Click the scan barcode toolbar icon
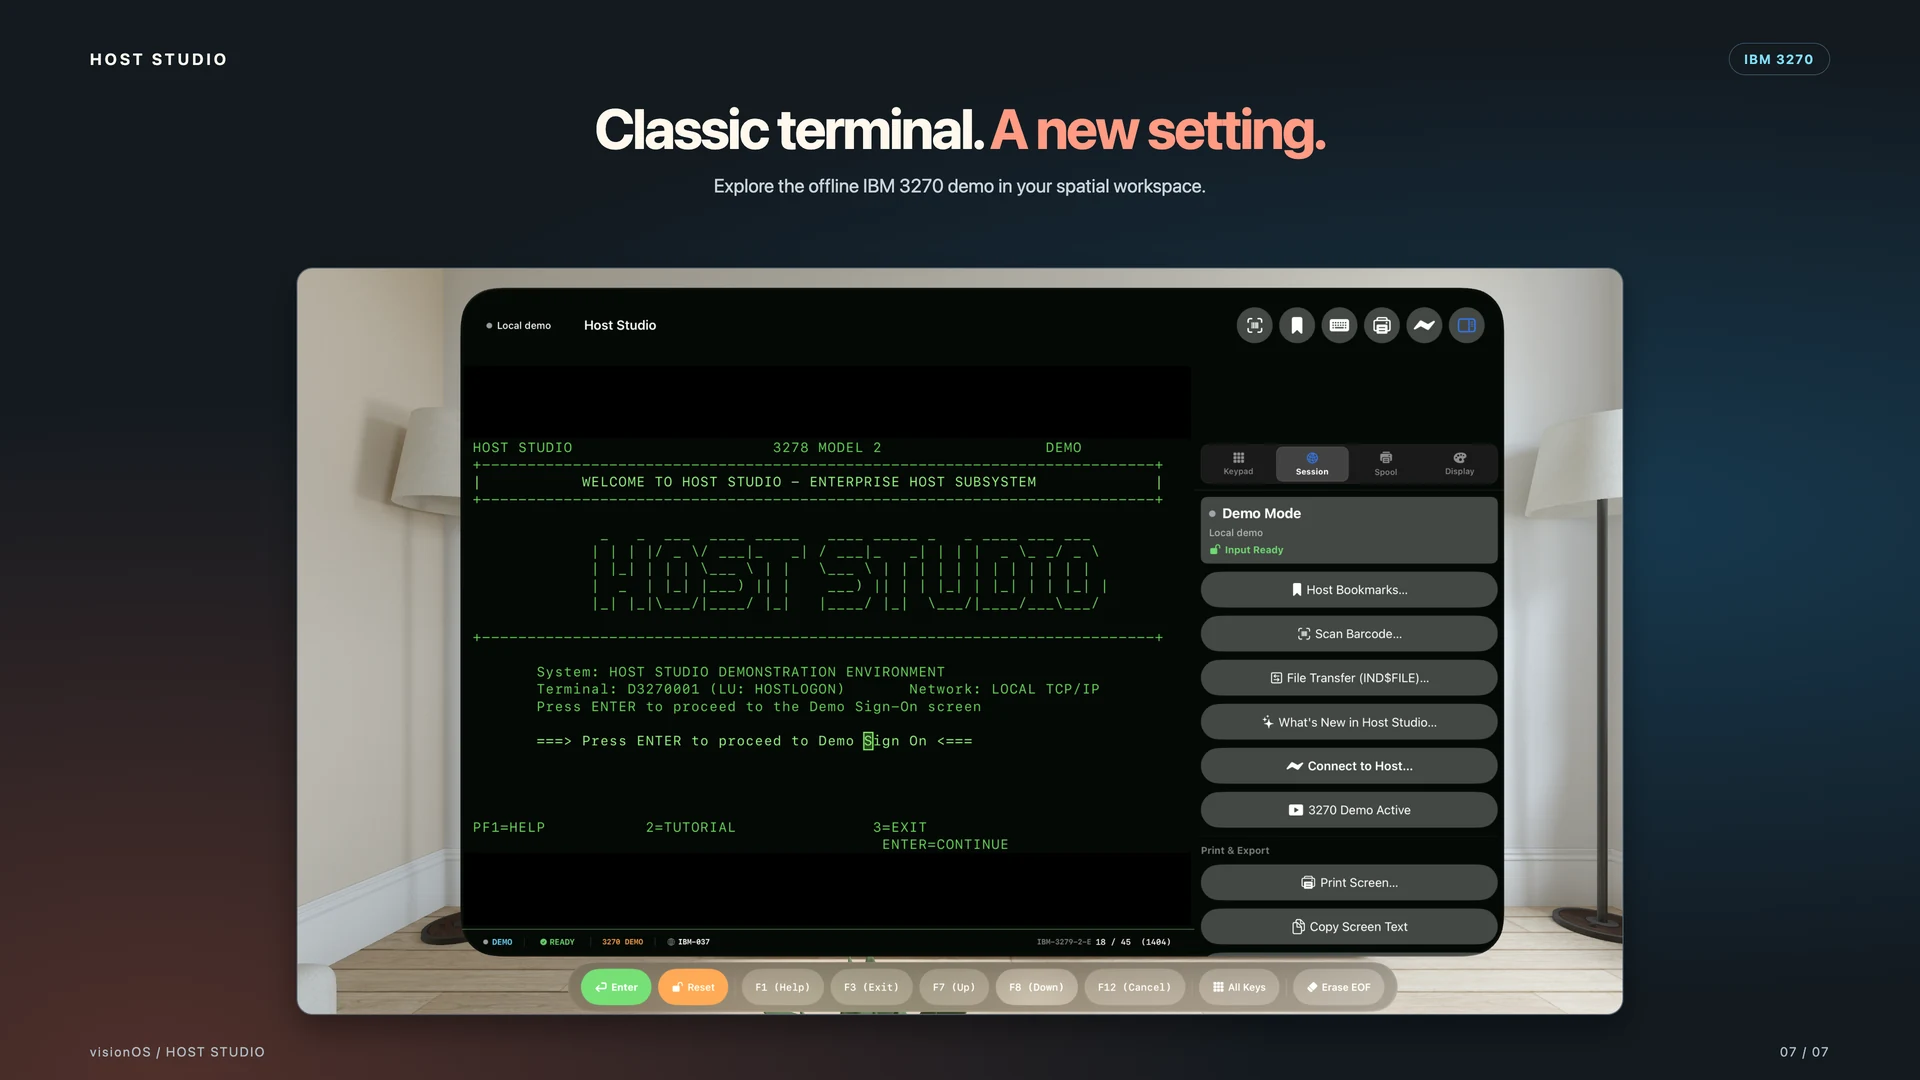The width and height of the screenshot is (1920, 1080). coord(1254,326)
